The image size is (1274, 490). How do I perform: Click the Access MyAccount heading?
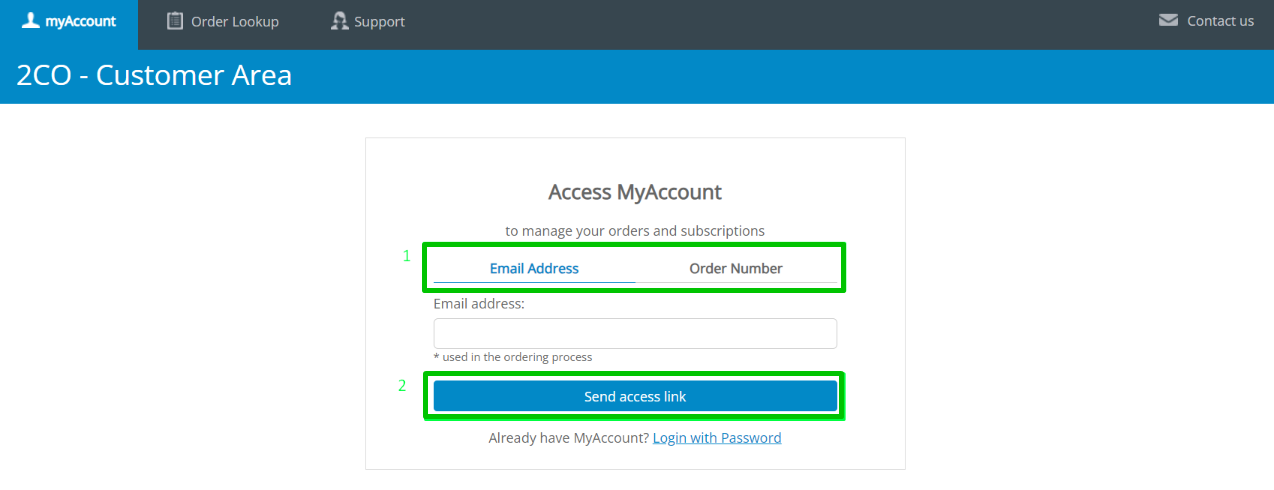coord(635,192)
